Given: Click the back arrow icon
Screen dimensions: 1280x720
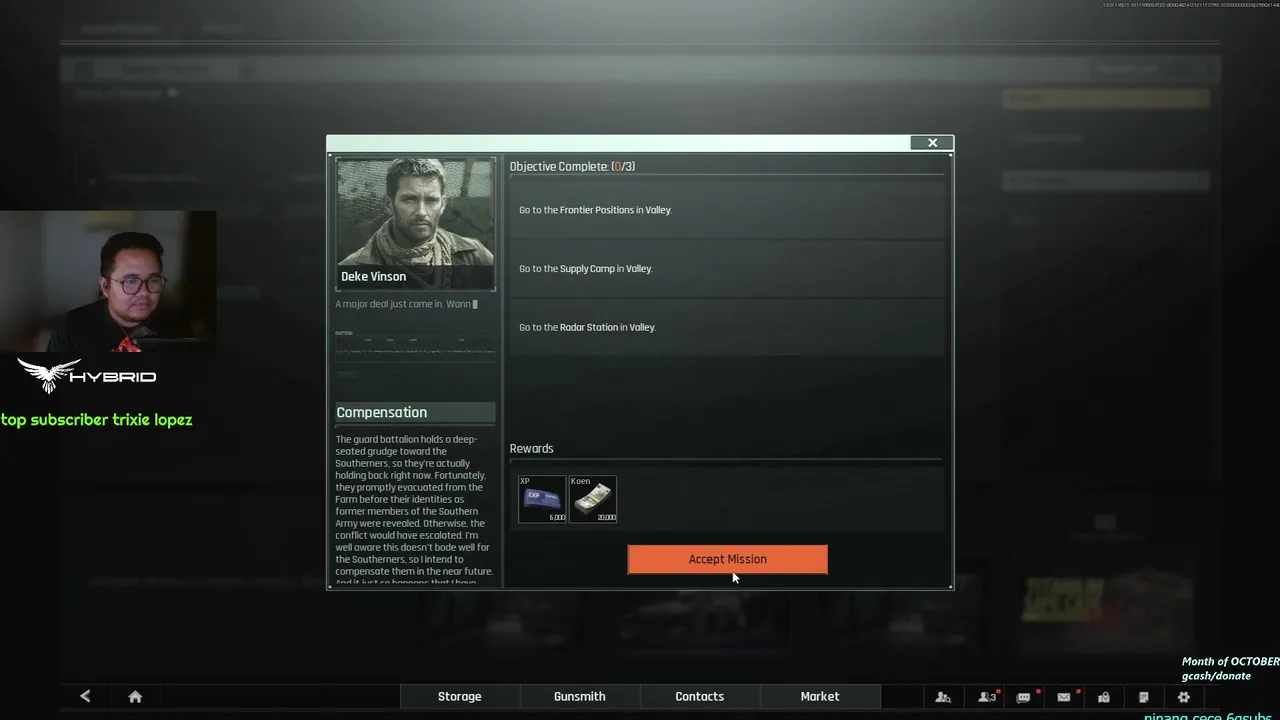Looking at the screenshot, I should (x=85, y=697).
